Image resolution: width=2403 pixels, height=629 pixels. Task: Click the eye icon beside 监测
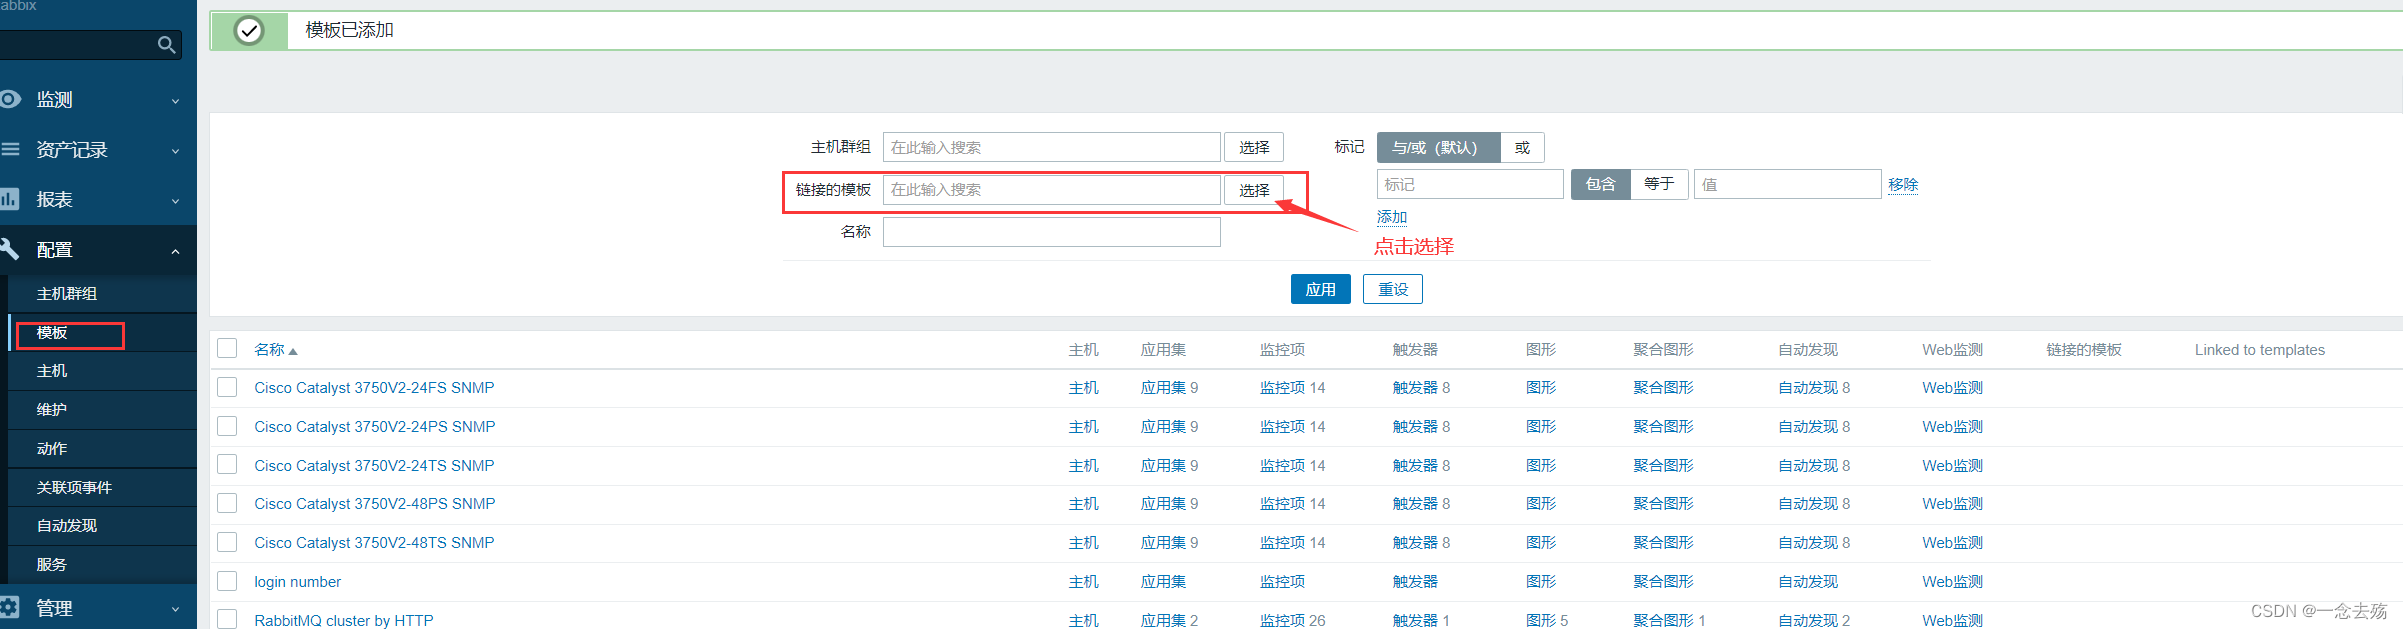10,99
